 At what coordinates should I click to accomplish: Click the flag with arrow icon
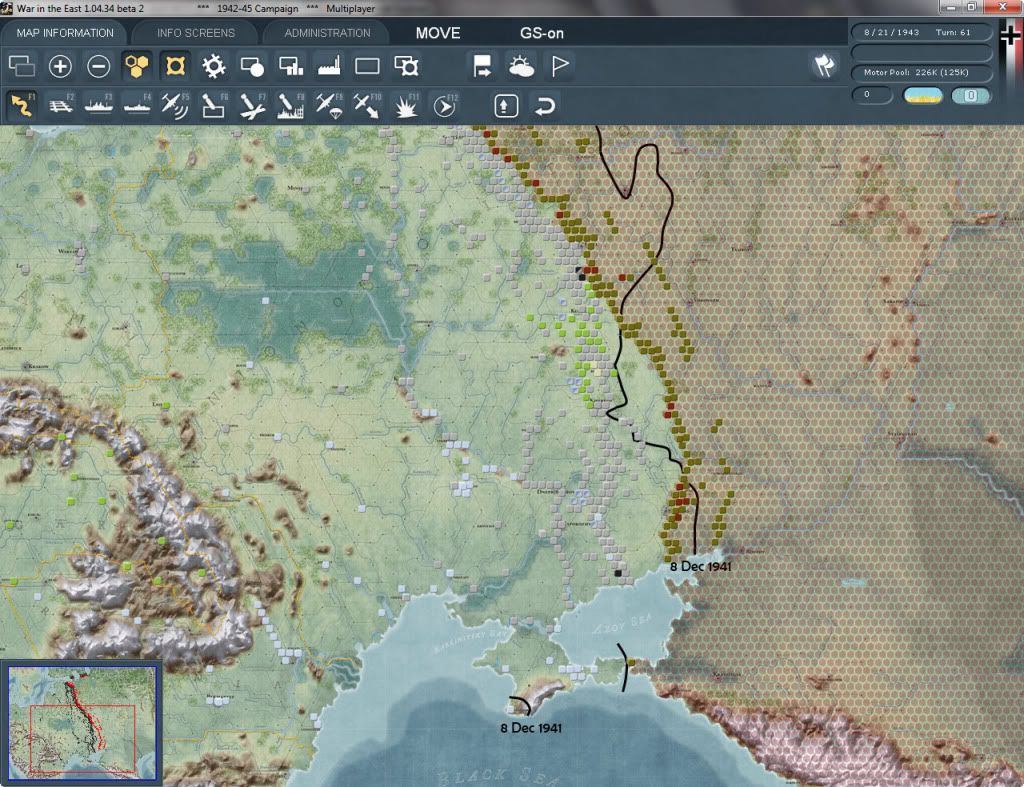click(483, 66)
